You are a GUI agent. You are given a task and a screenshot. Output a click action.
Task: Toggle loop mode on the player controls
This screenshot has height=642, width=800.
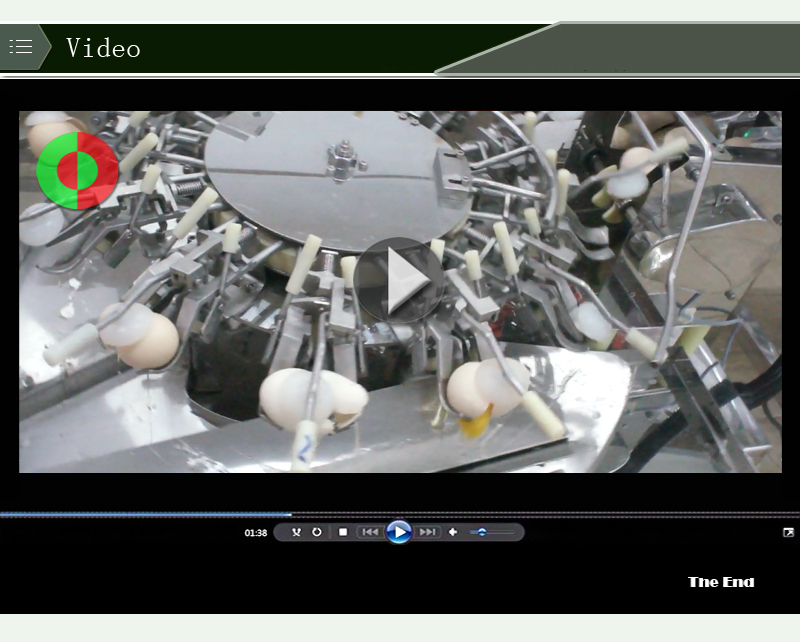point(317,532)
